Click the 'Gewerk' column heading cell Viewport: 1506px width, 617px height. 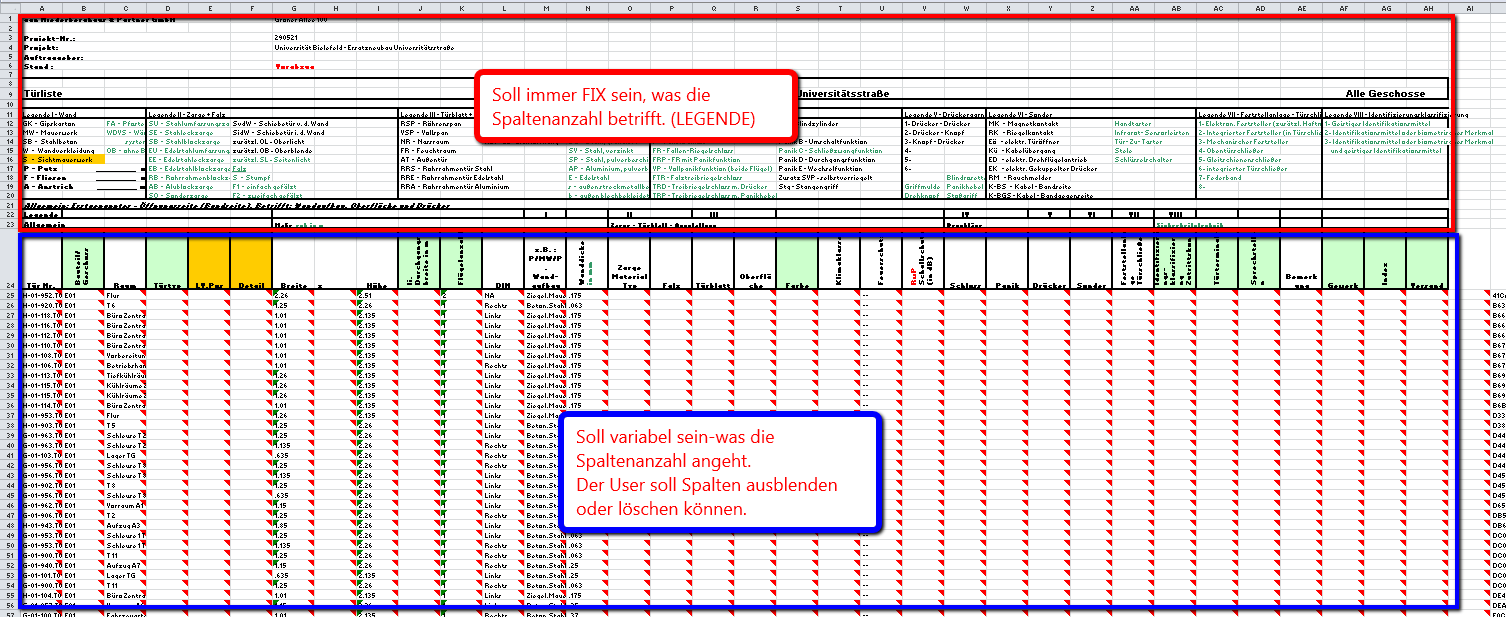(x=1343, y=264)
